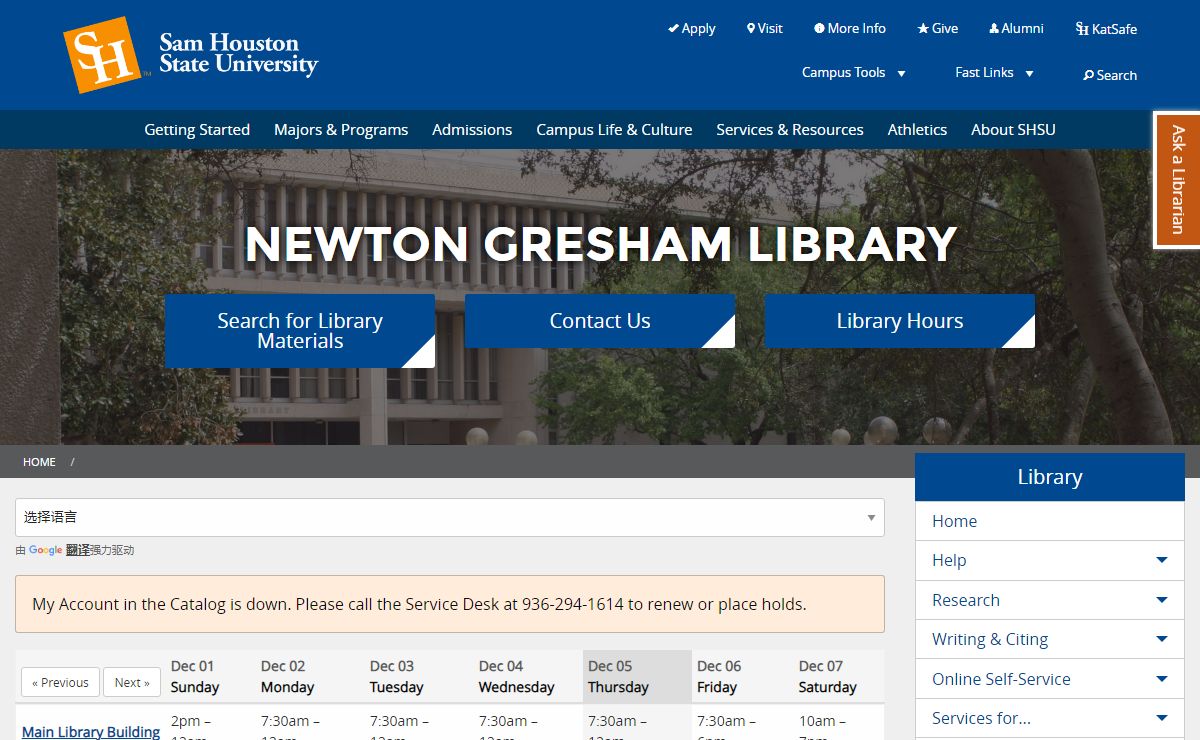Open Getting Started menu
The width and height of the screenshot is (1200, 740).
coord(197,129)
